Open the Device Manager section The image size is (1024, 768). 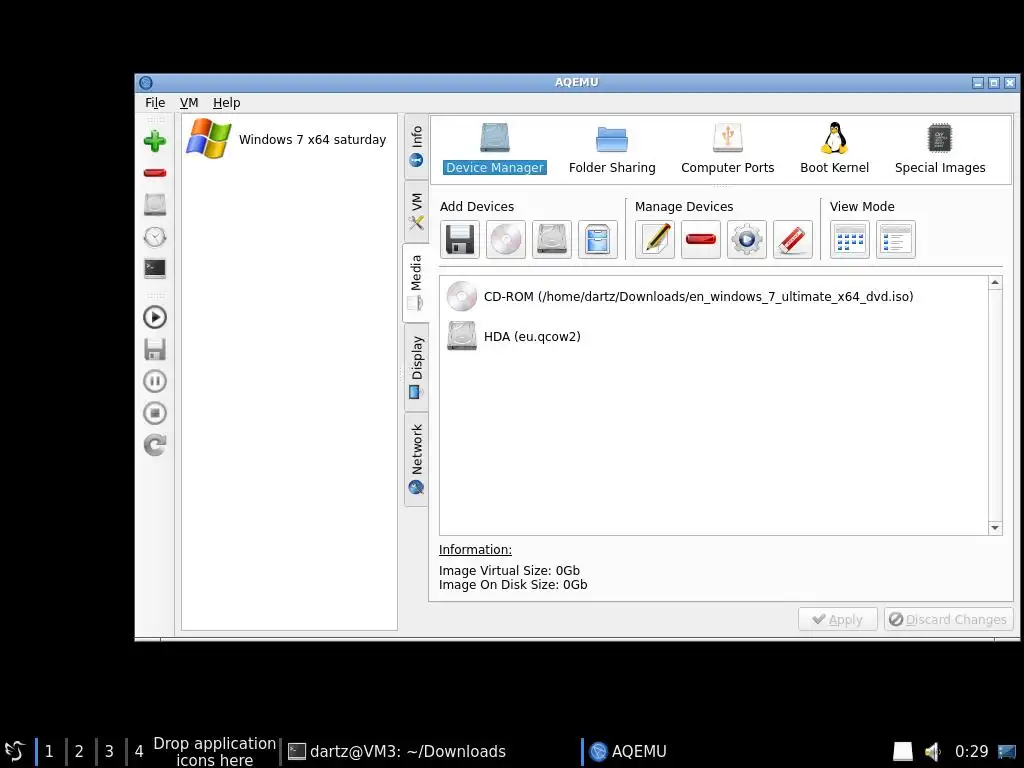(494, 149)
